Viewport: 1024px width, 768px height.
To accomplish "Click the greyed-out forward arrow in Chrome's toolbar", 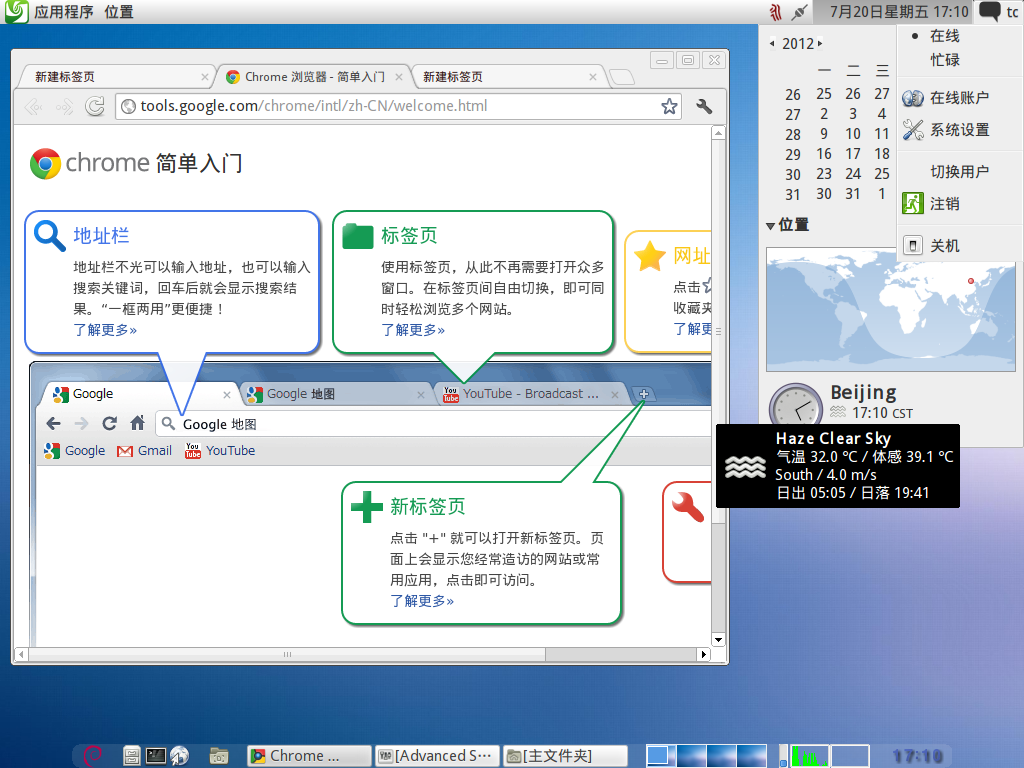I will pyautogui.click(x=64, y=106).
